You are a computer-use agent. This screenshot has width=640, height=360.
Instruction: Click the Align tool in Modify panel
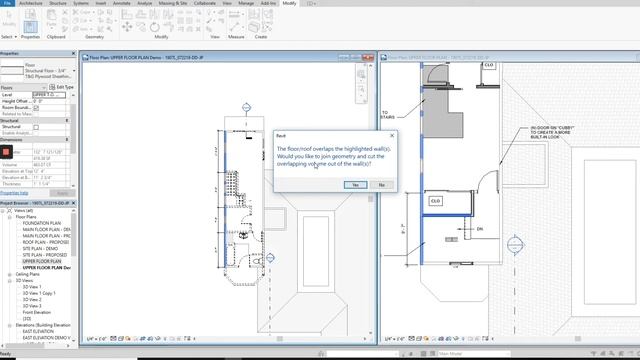127,15
